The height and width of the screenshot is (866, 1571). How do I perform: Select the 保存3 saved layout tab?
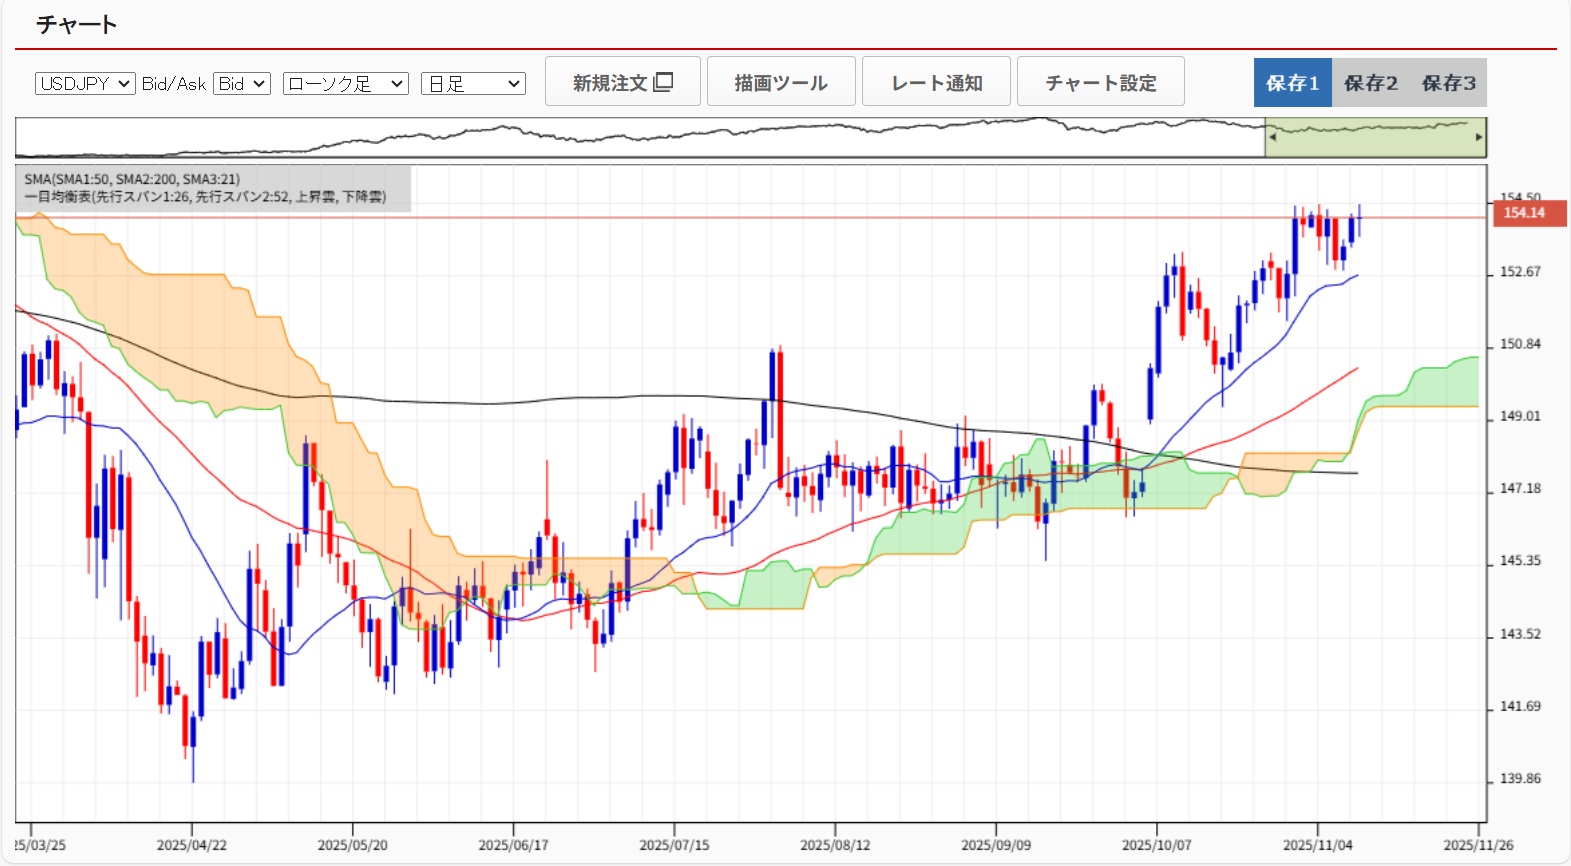click(1448, 83)
